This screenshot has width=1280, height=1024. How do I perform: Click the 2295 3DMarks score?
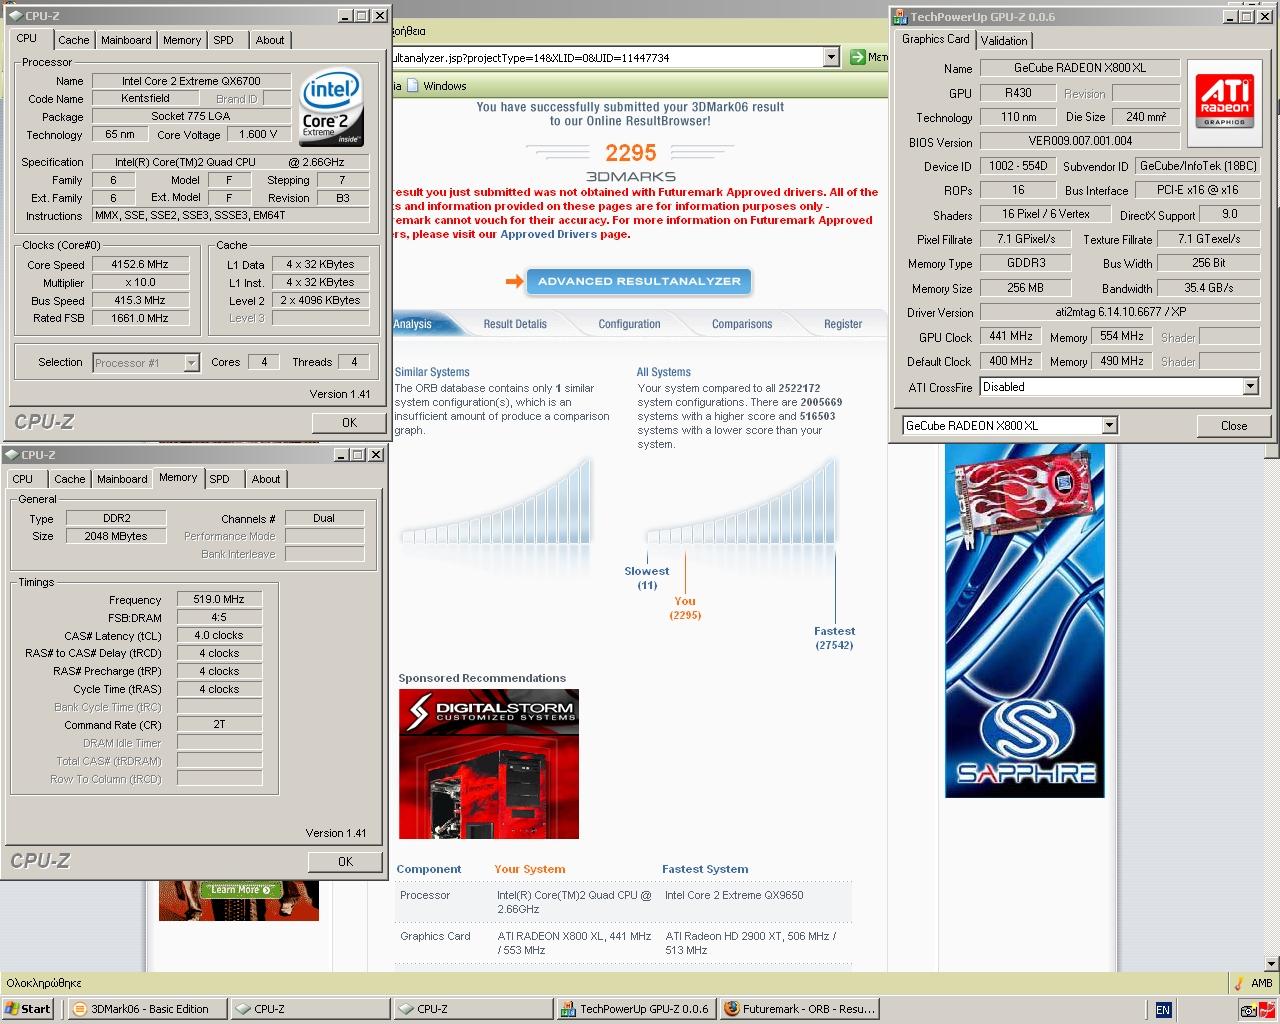click(x=630, y=153)
